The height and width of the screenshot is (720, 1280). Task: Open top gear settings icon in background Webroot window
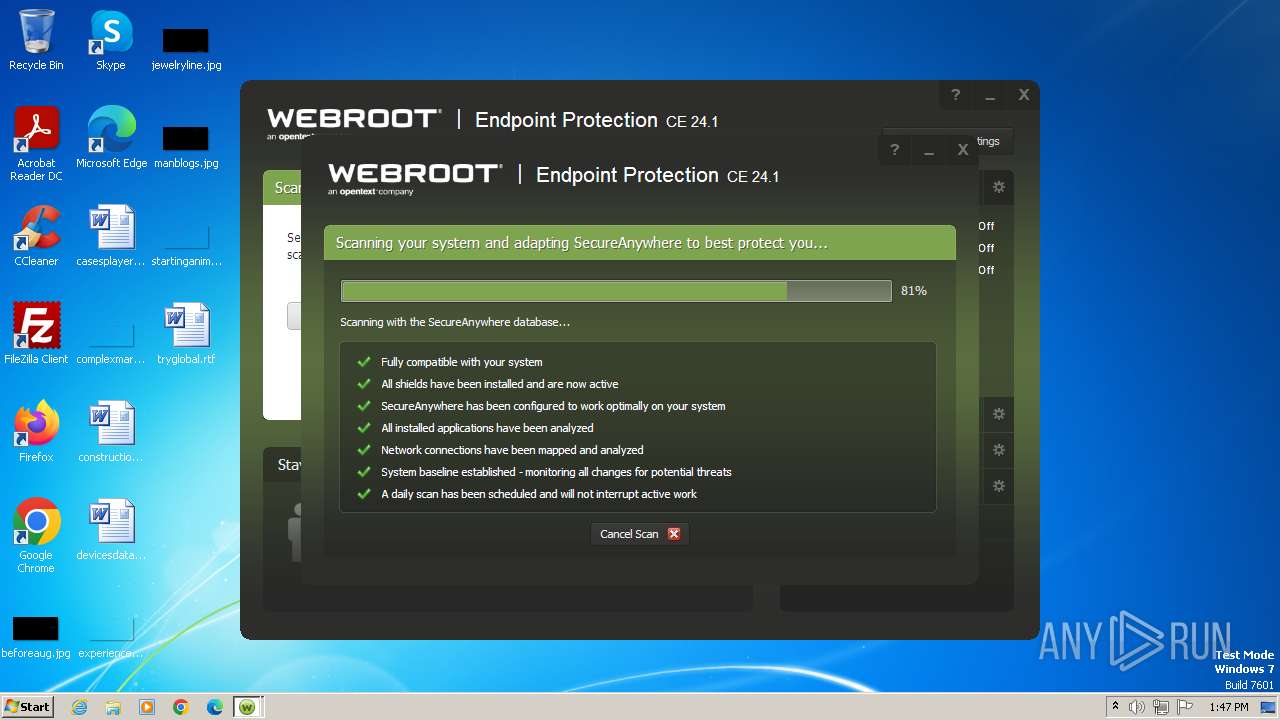998,187
